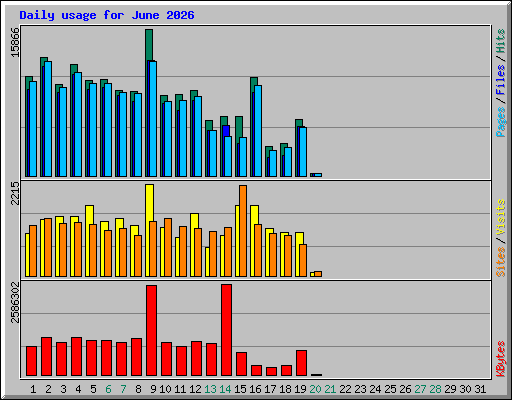Screen dimensions: 512x400
Task: Click the day 1 label on the x-axis
Action: tap(33, 389)
